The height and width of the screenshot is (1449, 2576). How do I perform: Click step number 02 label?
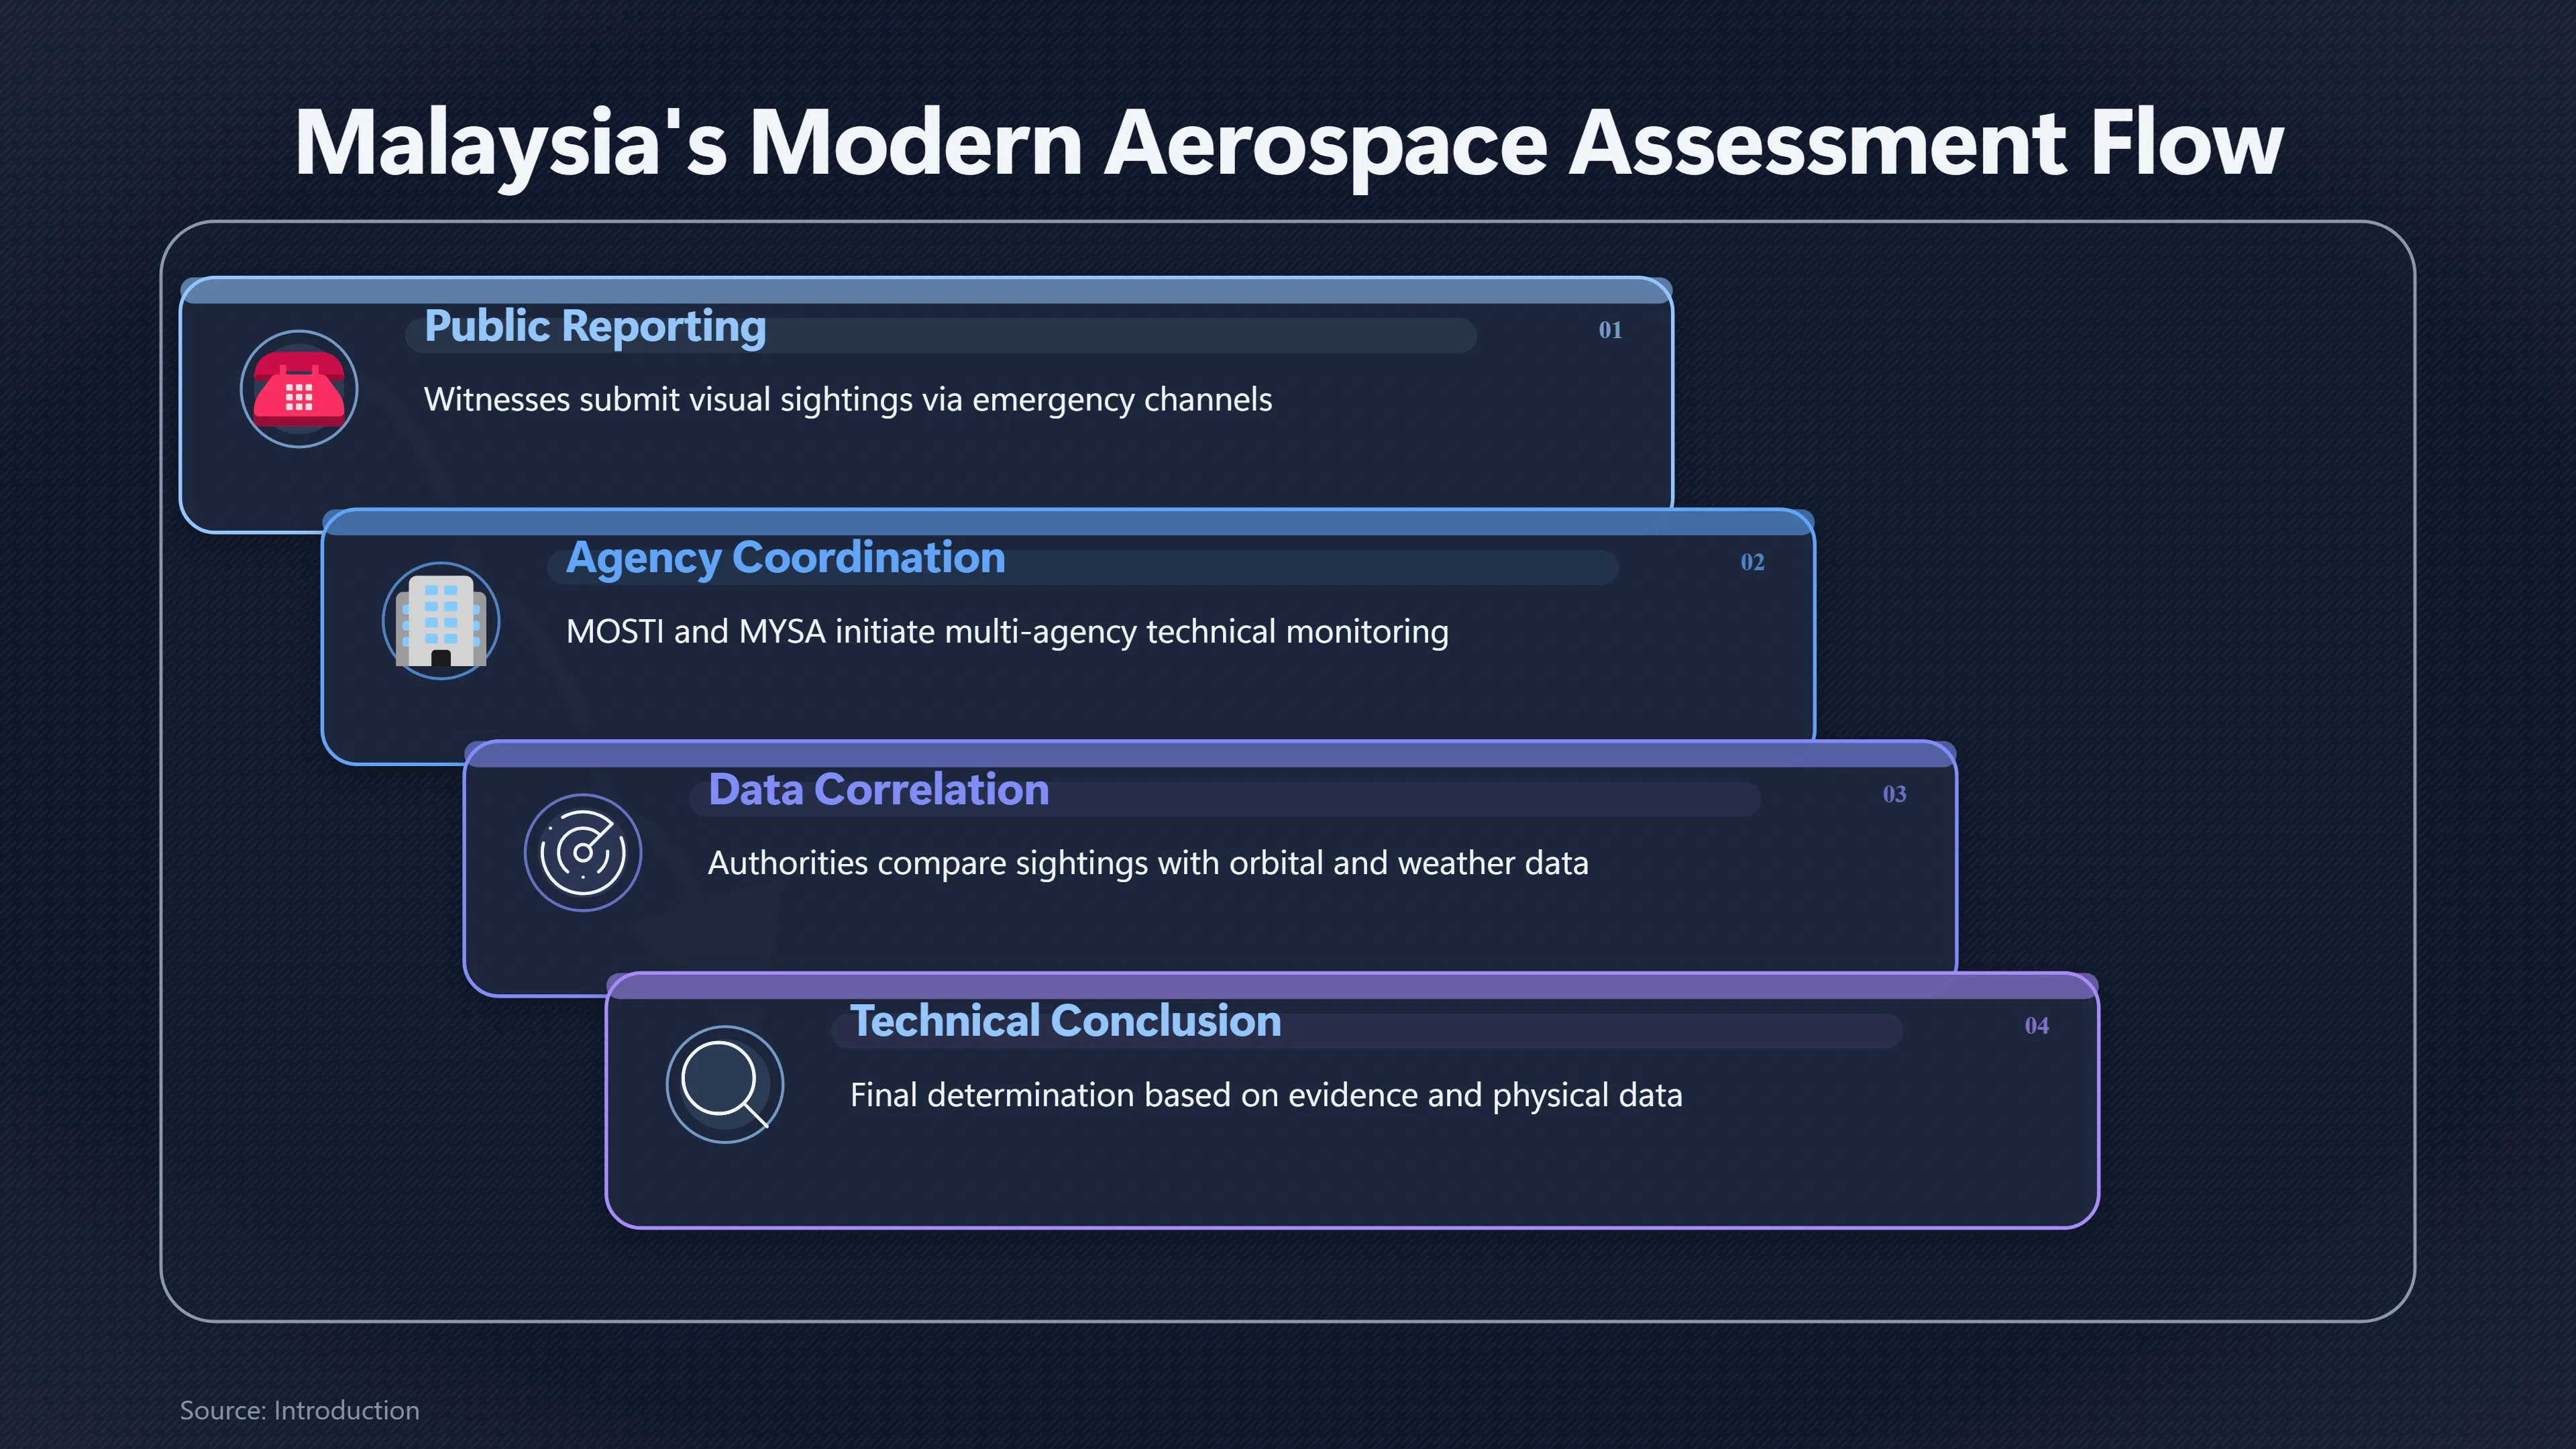(1752, 562)
